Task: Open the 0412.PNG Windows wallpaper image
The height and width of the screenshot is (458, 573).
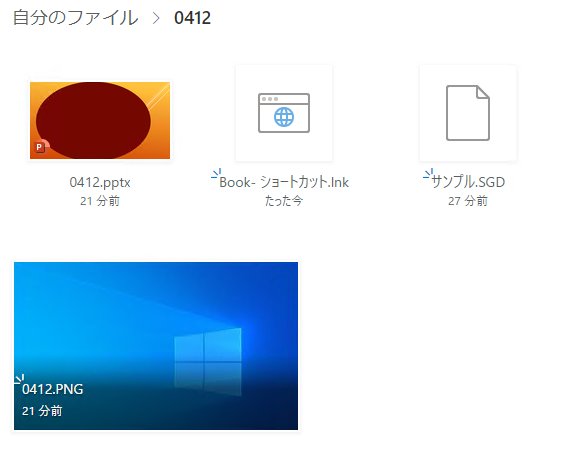Action: click(x=156, y=346)
